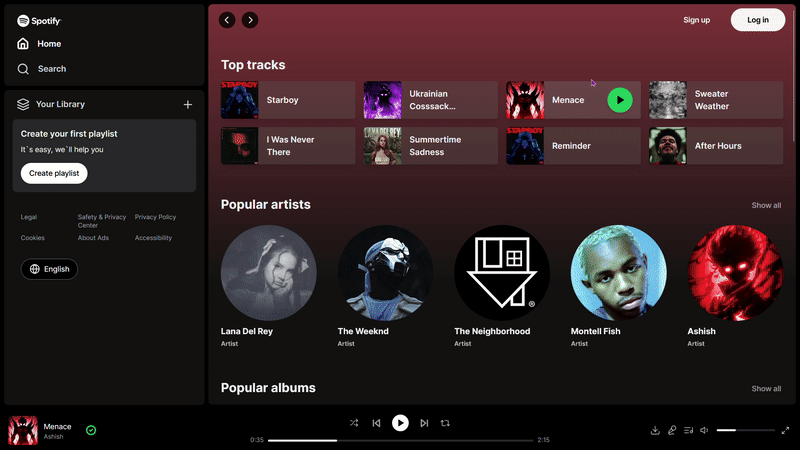Click the Menace title in player bar

[57, 427]
